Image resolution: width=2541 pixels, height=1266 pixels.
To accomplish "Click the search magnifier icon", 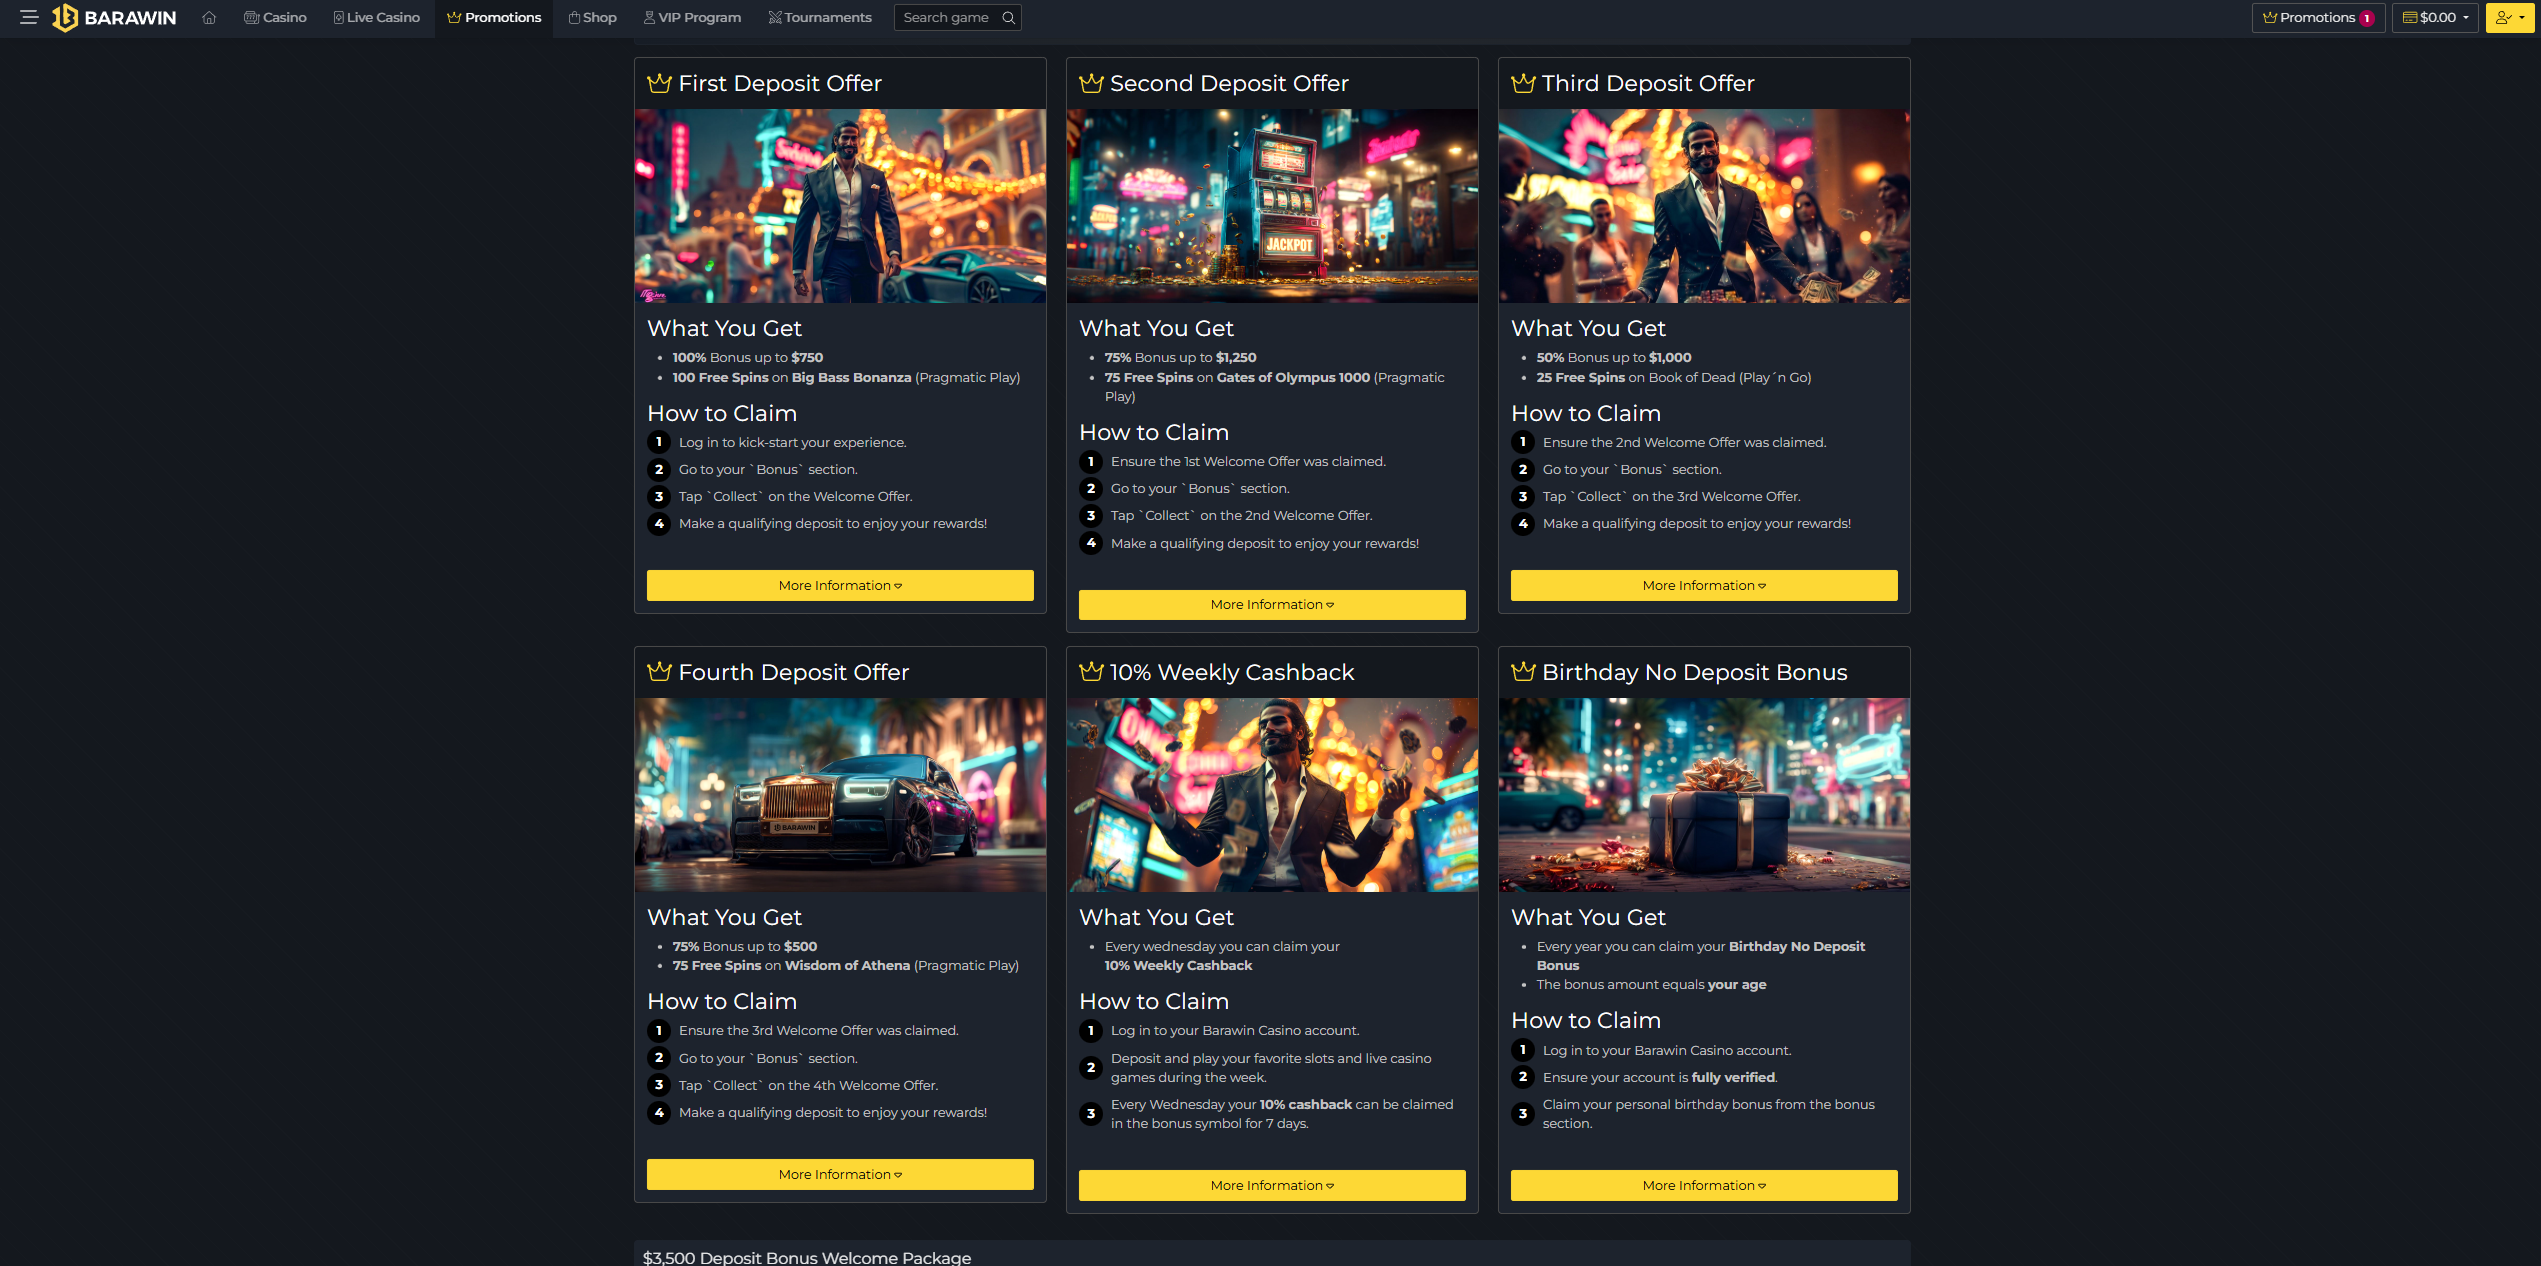I will pyautogui.click(x=1009, y=17).
